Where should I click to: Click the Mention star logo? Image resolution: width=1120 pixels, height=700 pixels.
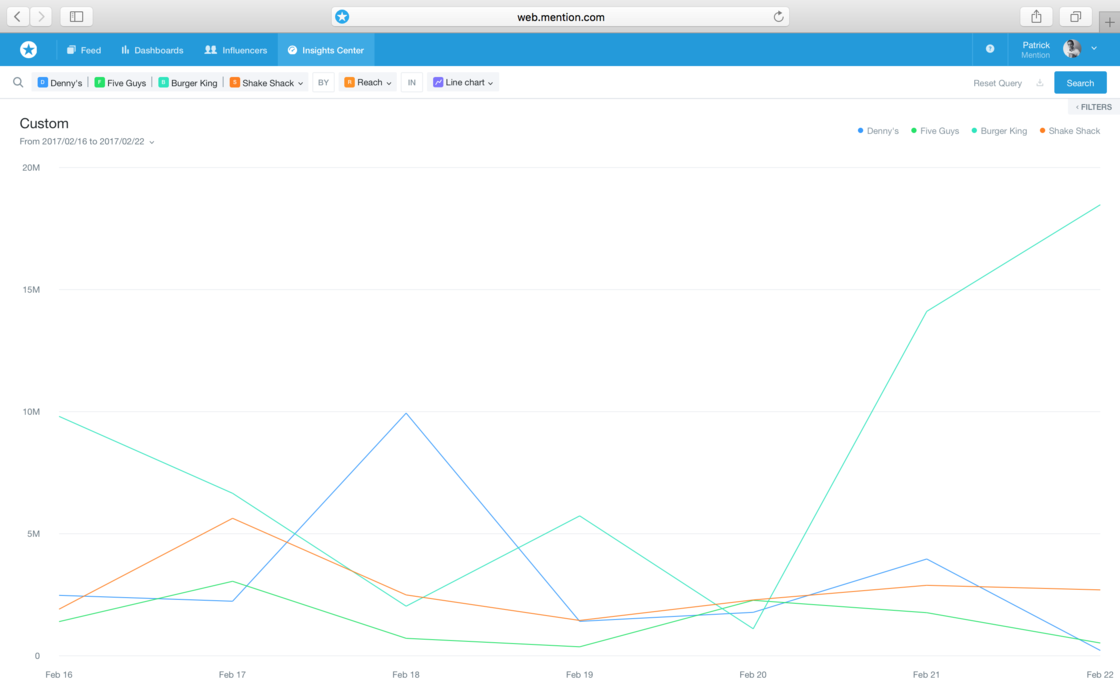coord(28,50)
